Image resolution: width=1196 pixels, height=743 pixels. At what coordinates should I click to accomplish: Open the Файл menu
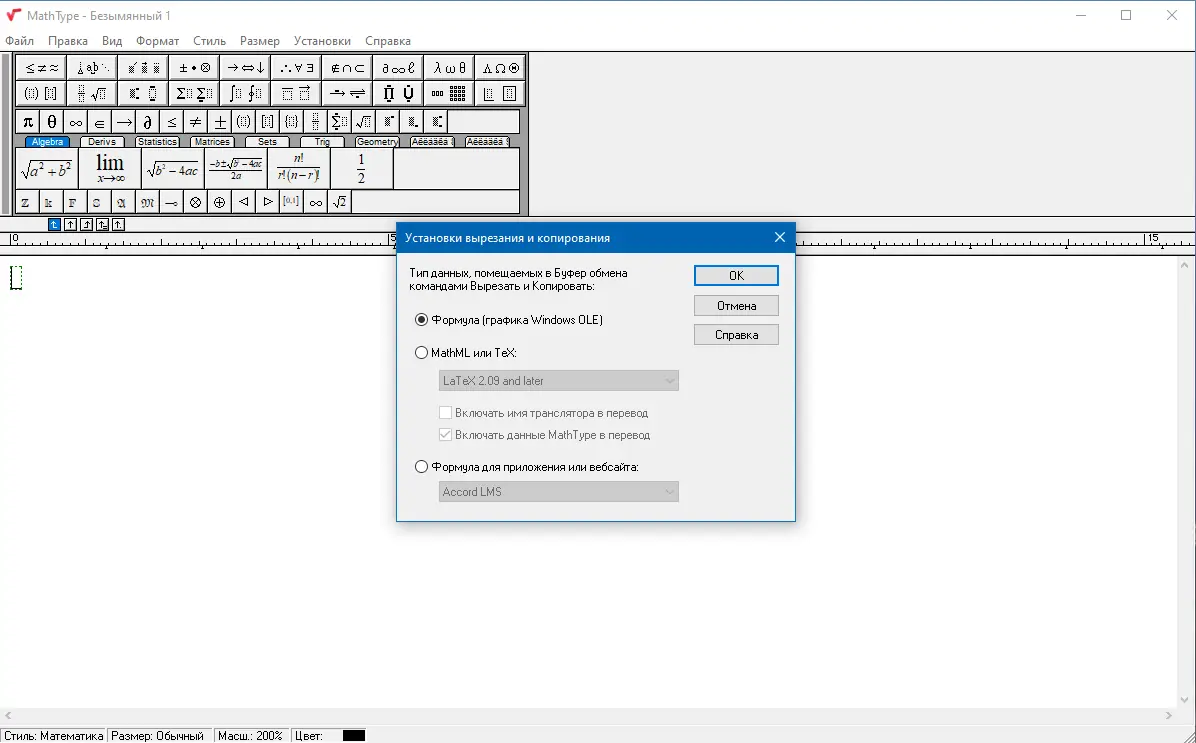coord(20,41)
